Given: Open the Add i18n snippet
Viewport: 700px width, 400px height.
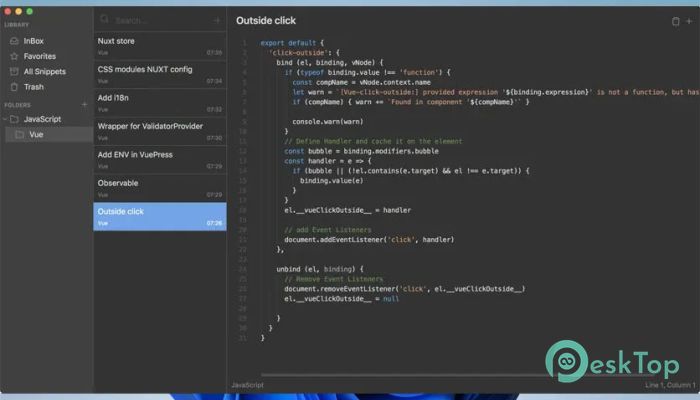Looking at the screenshot, I should pyautogui.click(x=160, y=103).
